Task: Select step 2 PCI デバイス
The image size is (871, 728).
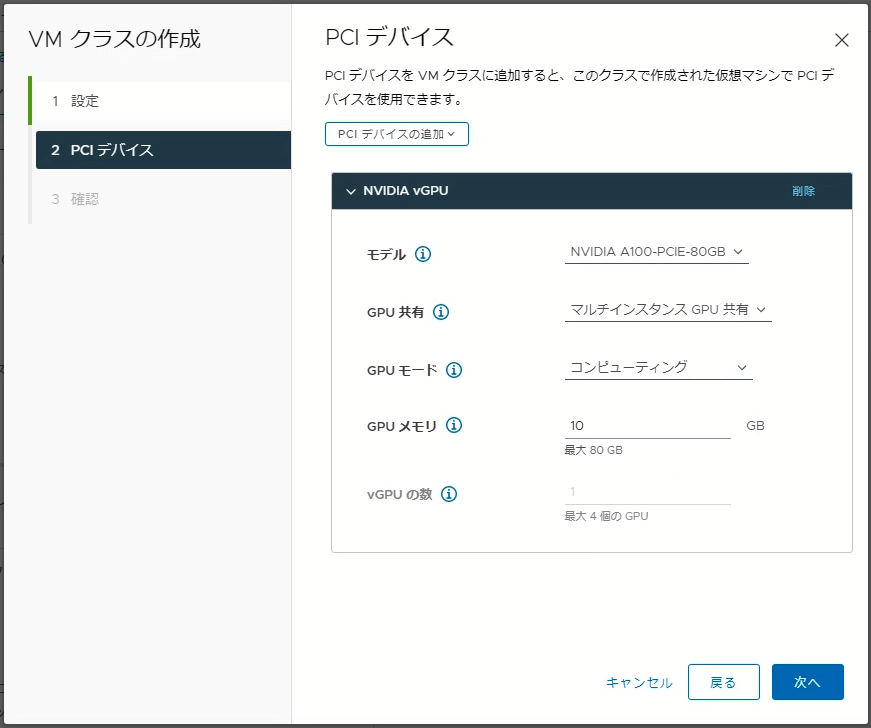Action: click(163, 150)
